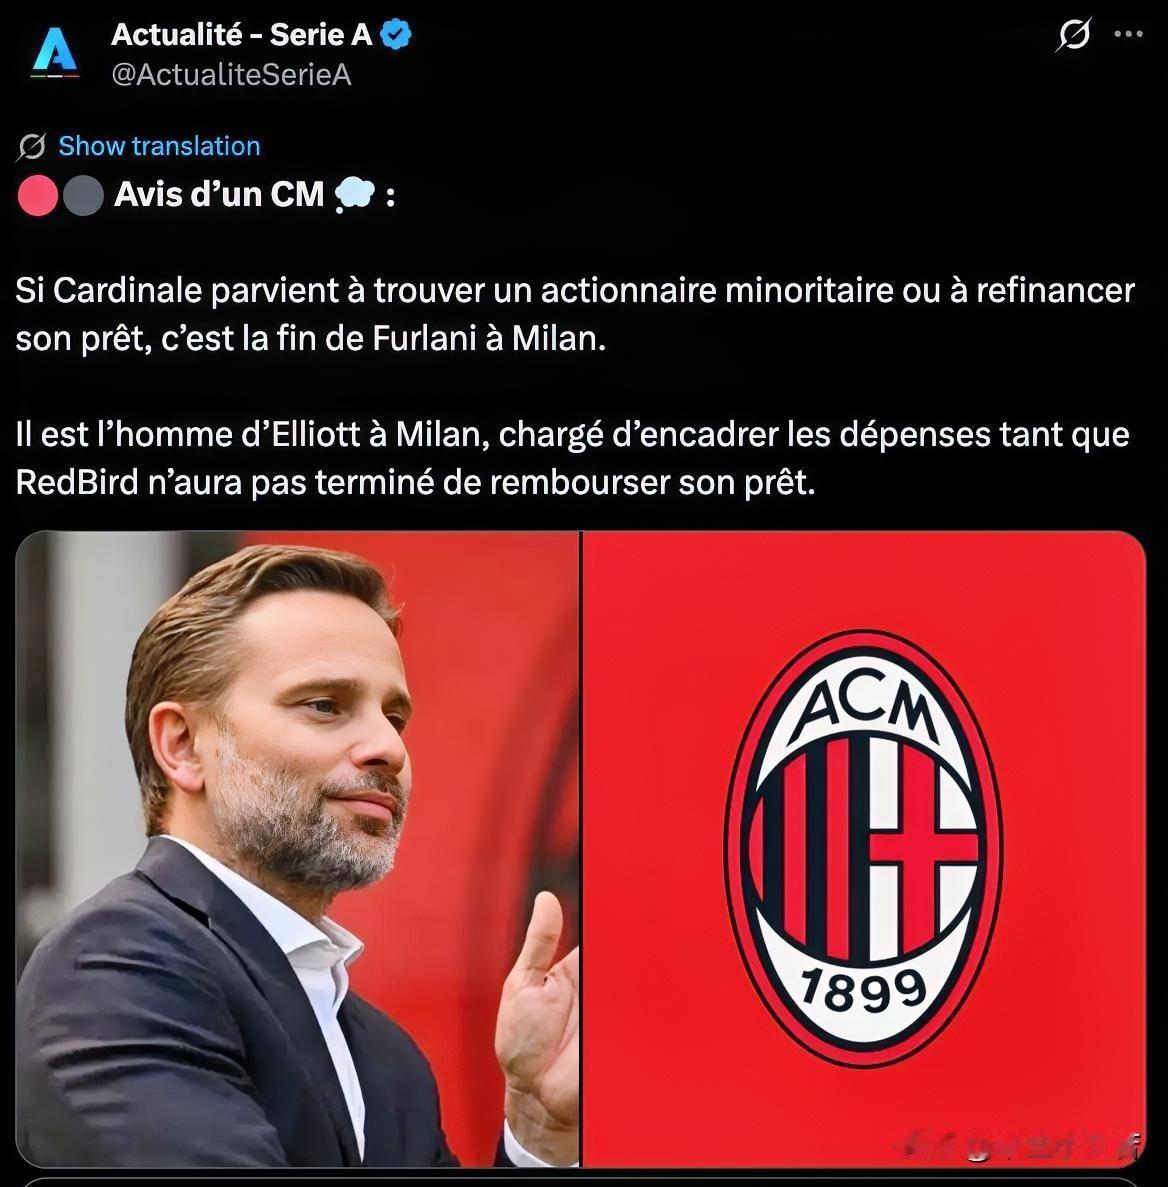
Task: Open the AC Milan crest image
Action: (864, 849)
